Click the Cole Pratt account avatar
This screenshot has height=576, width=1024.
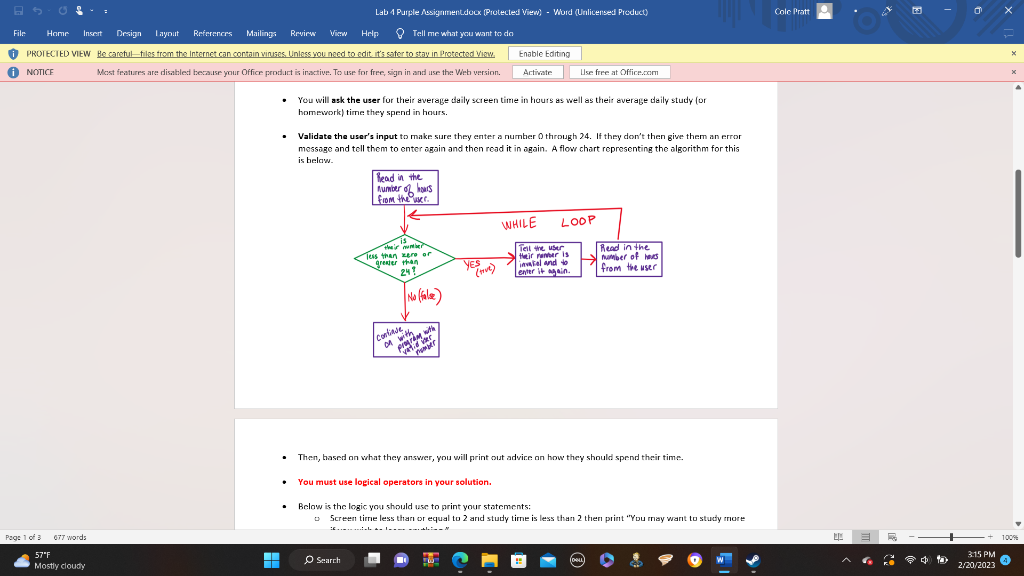click(x=824, y=11)
